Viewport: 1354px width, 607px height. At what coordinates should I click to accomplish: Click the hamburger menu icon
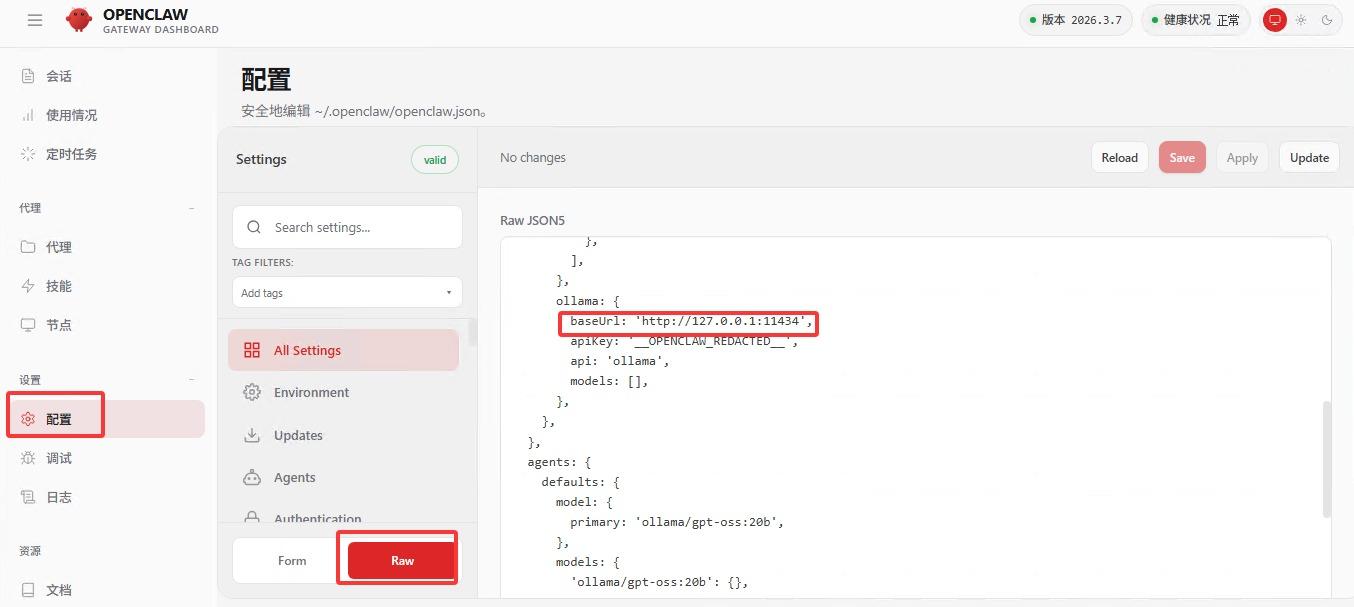35,20
